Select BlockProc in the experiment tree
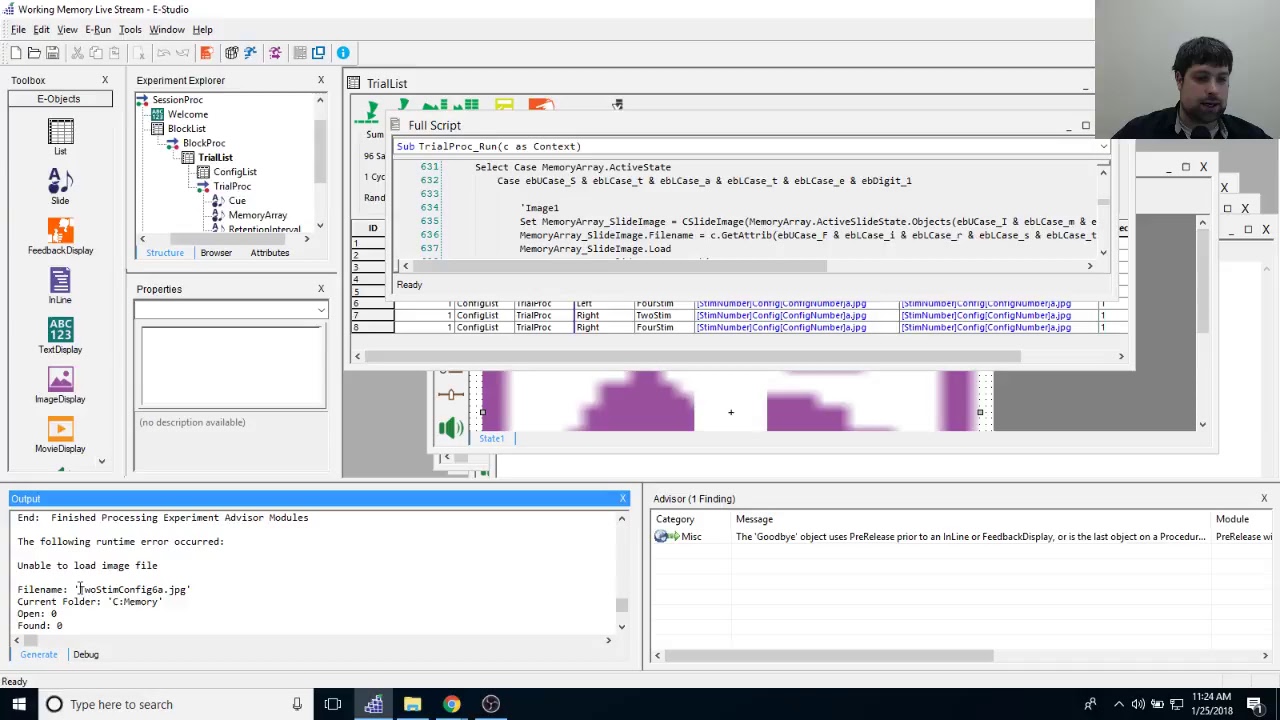This screenshot has width=1280, height=720. click(x=204, y=143)
